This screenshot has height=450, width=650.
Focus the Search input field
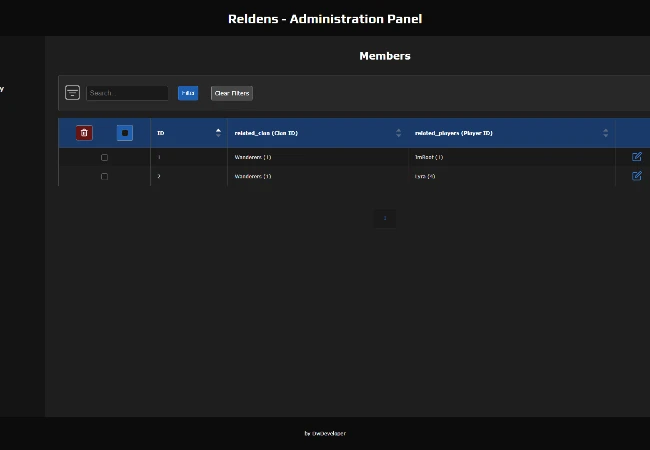pyautogui.click(x=127, y=93)
